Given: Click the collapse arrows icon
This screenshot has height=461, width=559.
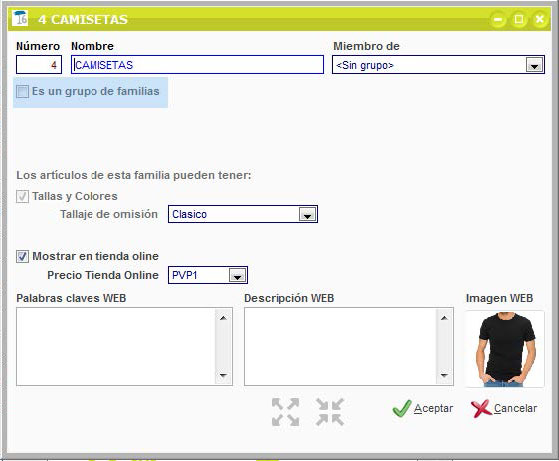Looking at the screenshot, I should (x=330, y=412).
